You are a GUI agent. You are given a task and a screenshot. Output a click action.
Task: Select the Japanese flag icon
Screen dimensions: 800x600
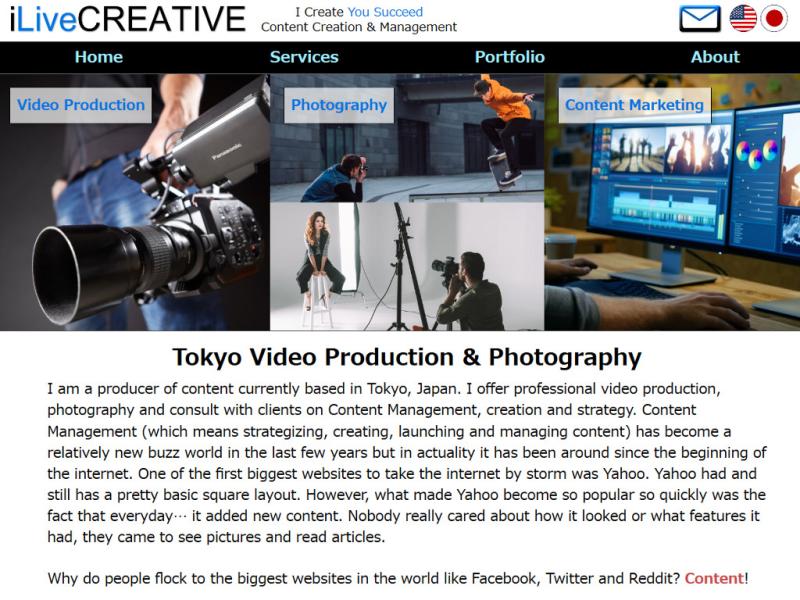774,18
